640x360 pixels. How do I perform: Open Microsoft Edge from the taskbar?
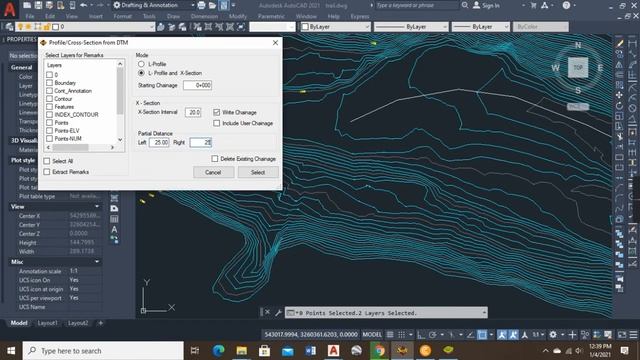point(218,351)
